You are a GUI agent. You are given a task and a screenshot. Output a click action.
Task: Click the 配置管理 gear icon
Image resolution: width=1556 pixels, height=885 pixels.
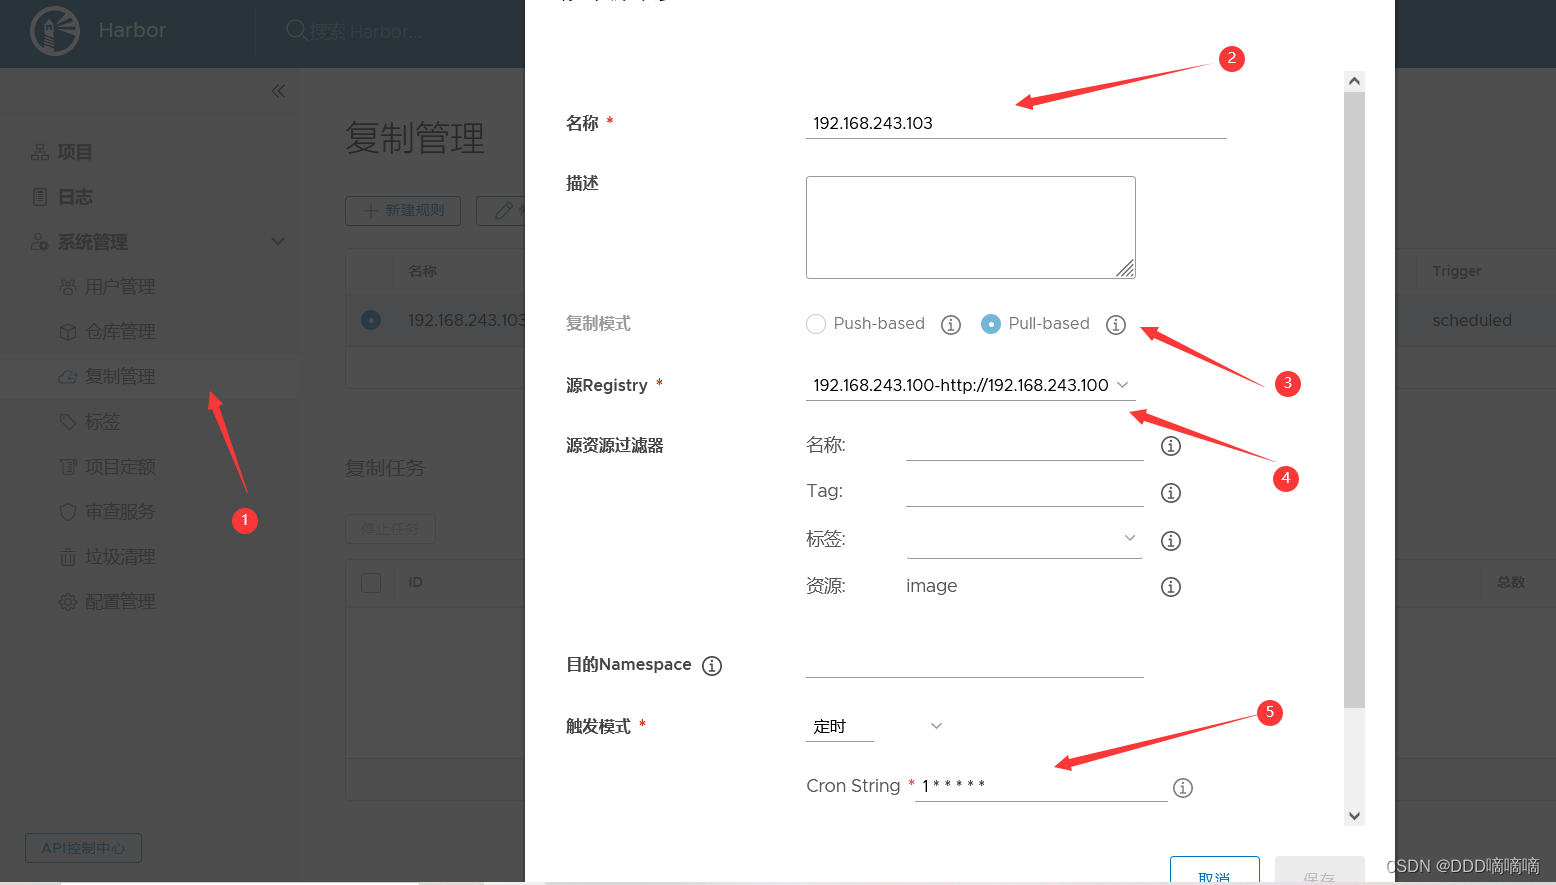click(68, 602)
